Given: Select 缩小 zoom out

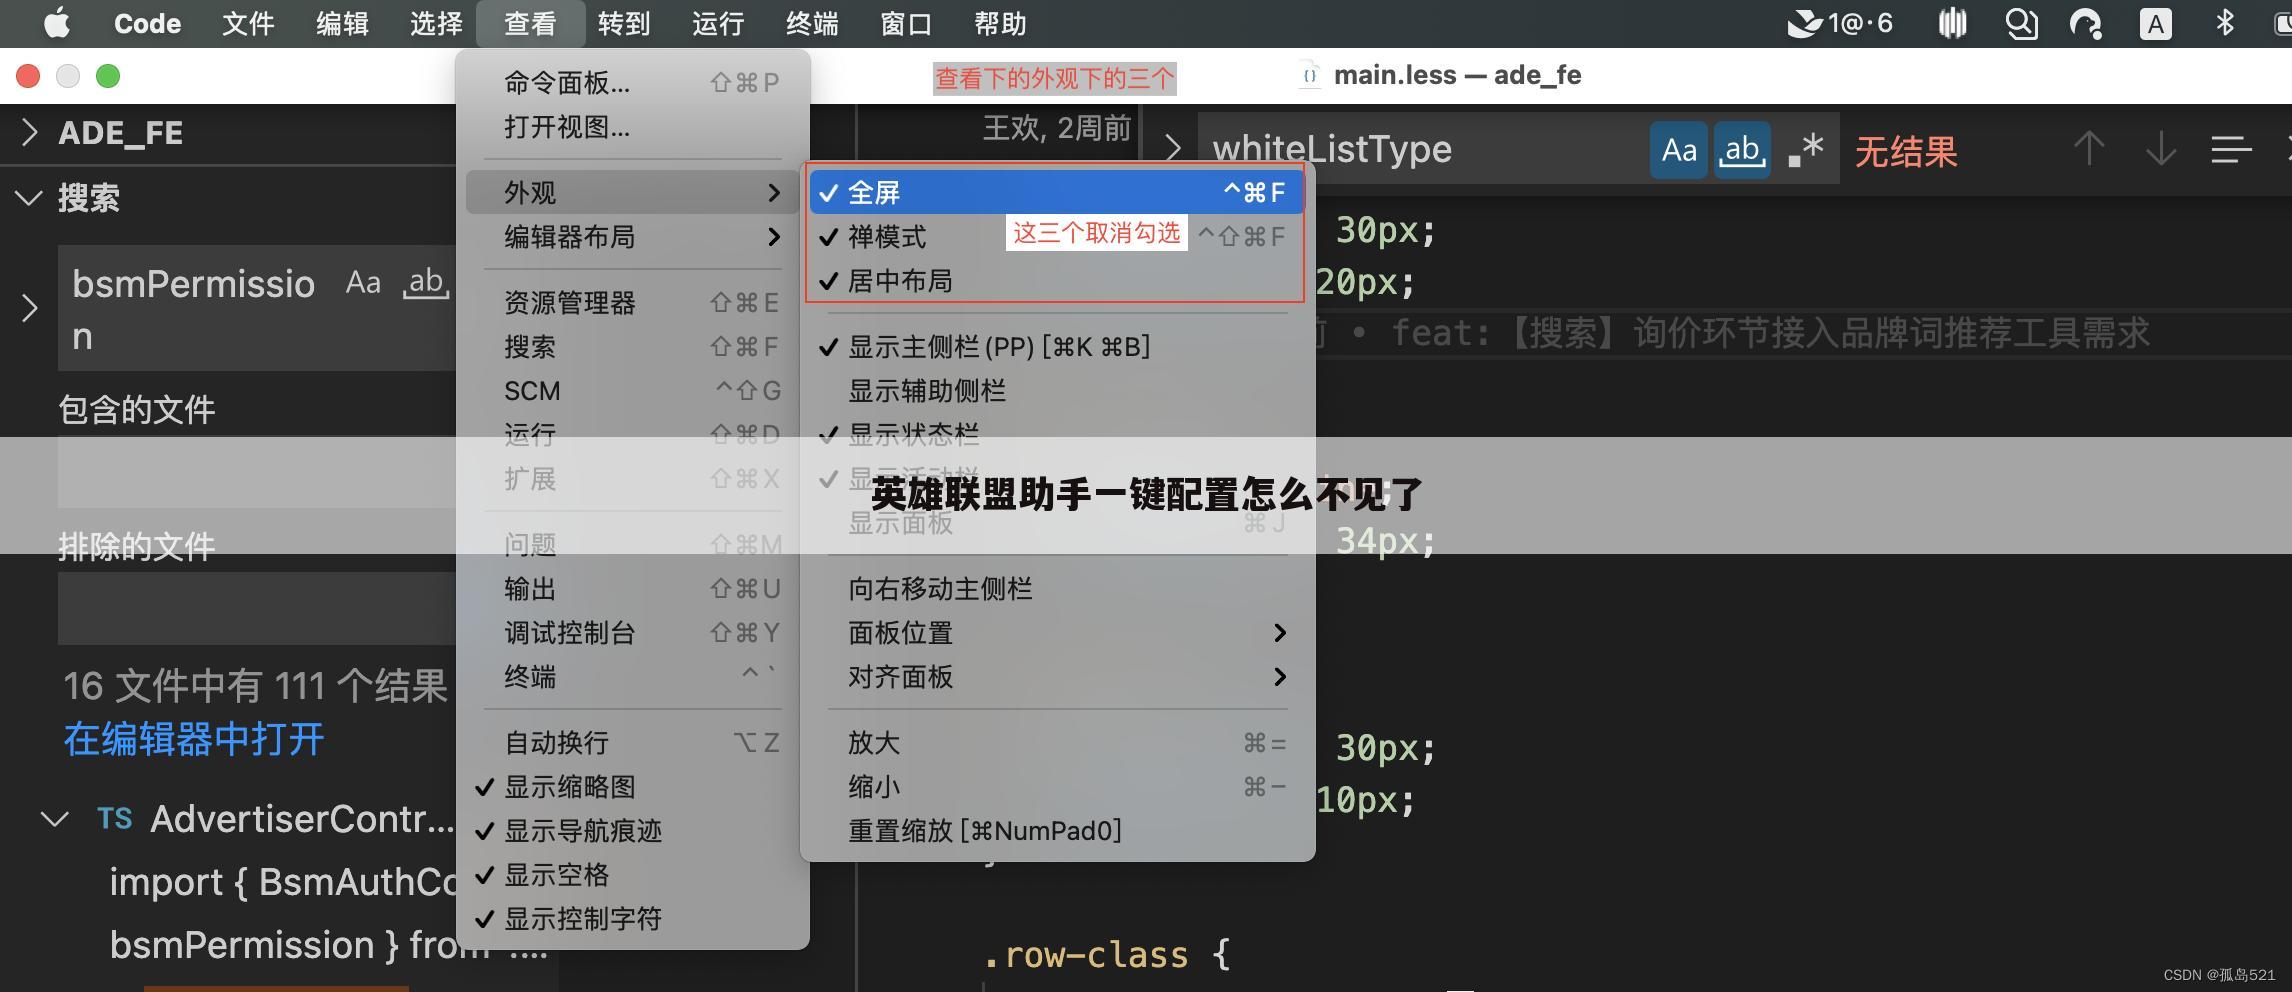Looking at the screenshot, I should pyautogui.click(x=1057, y=786).
